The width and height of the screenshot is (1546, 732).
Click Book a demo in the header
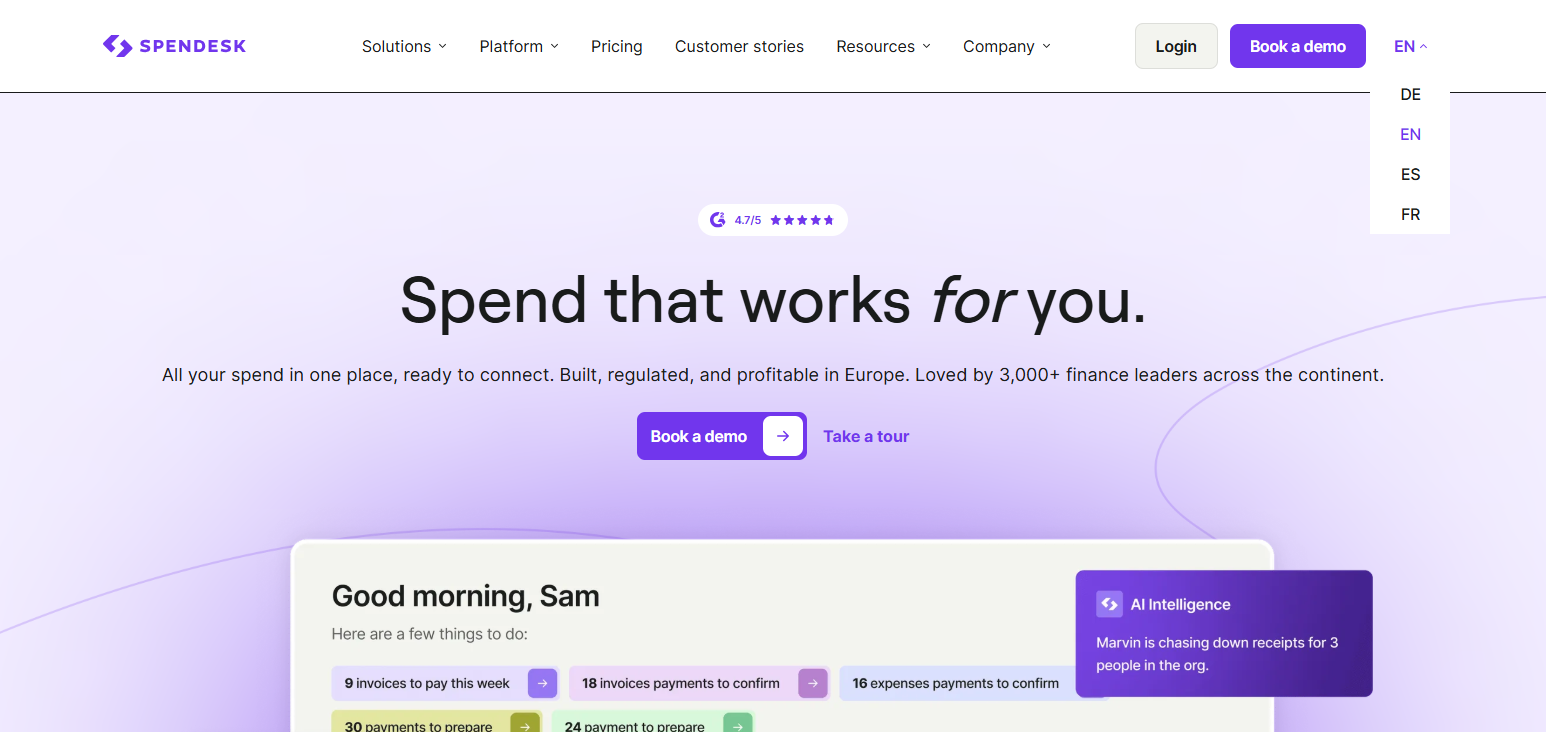1298,46
